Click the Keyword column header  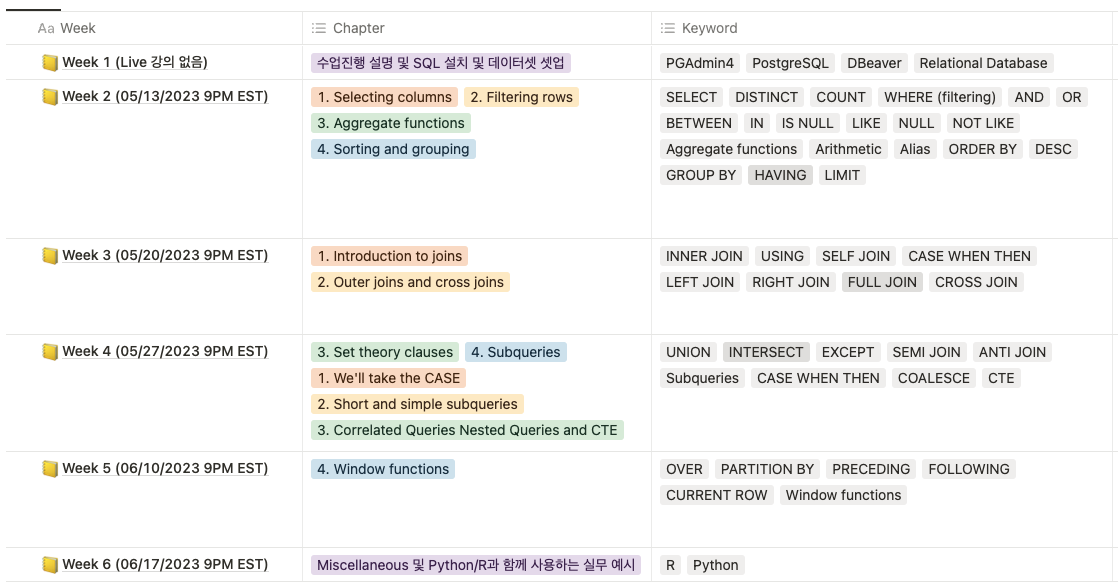(x=882, y=29)
